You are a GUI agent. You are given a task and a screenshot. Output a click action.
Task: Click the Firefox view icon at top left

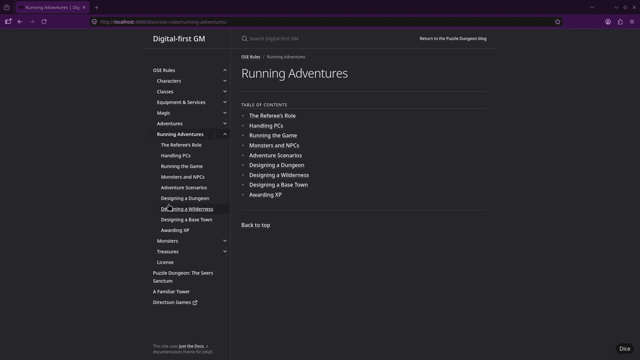pos(7,7)
